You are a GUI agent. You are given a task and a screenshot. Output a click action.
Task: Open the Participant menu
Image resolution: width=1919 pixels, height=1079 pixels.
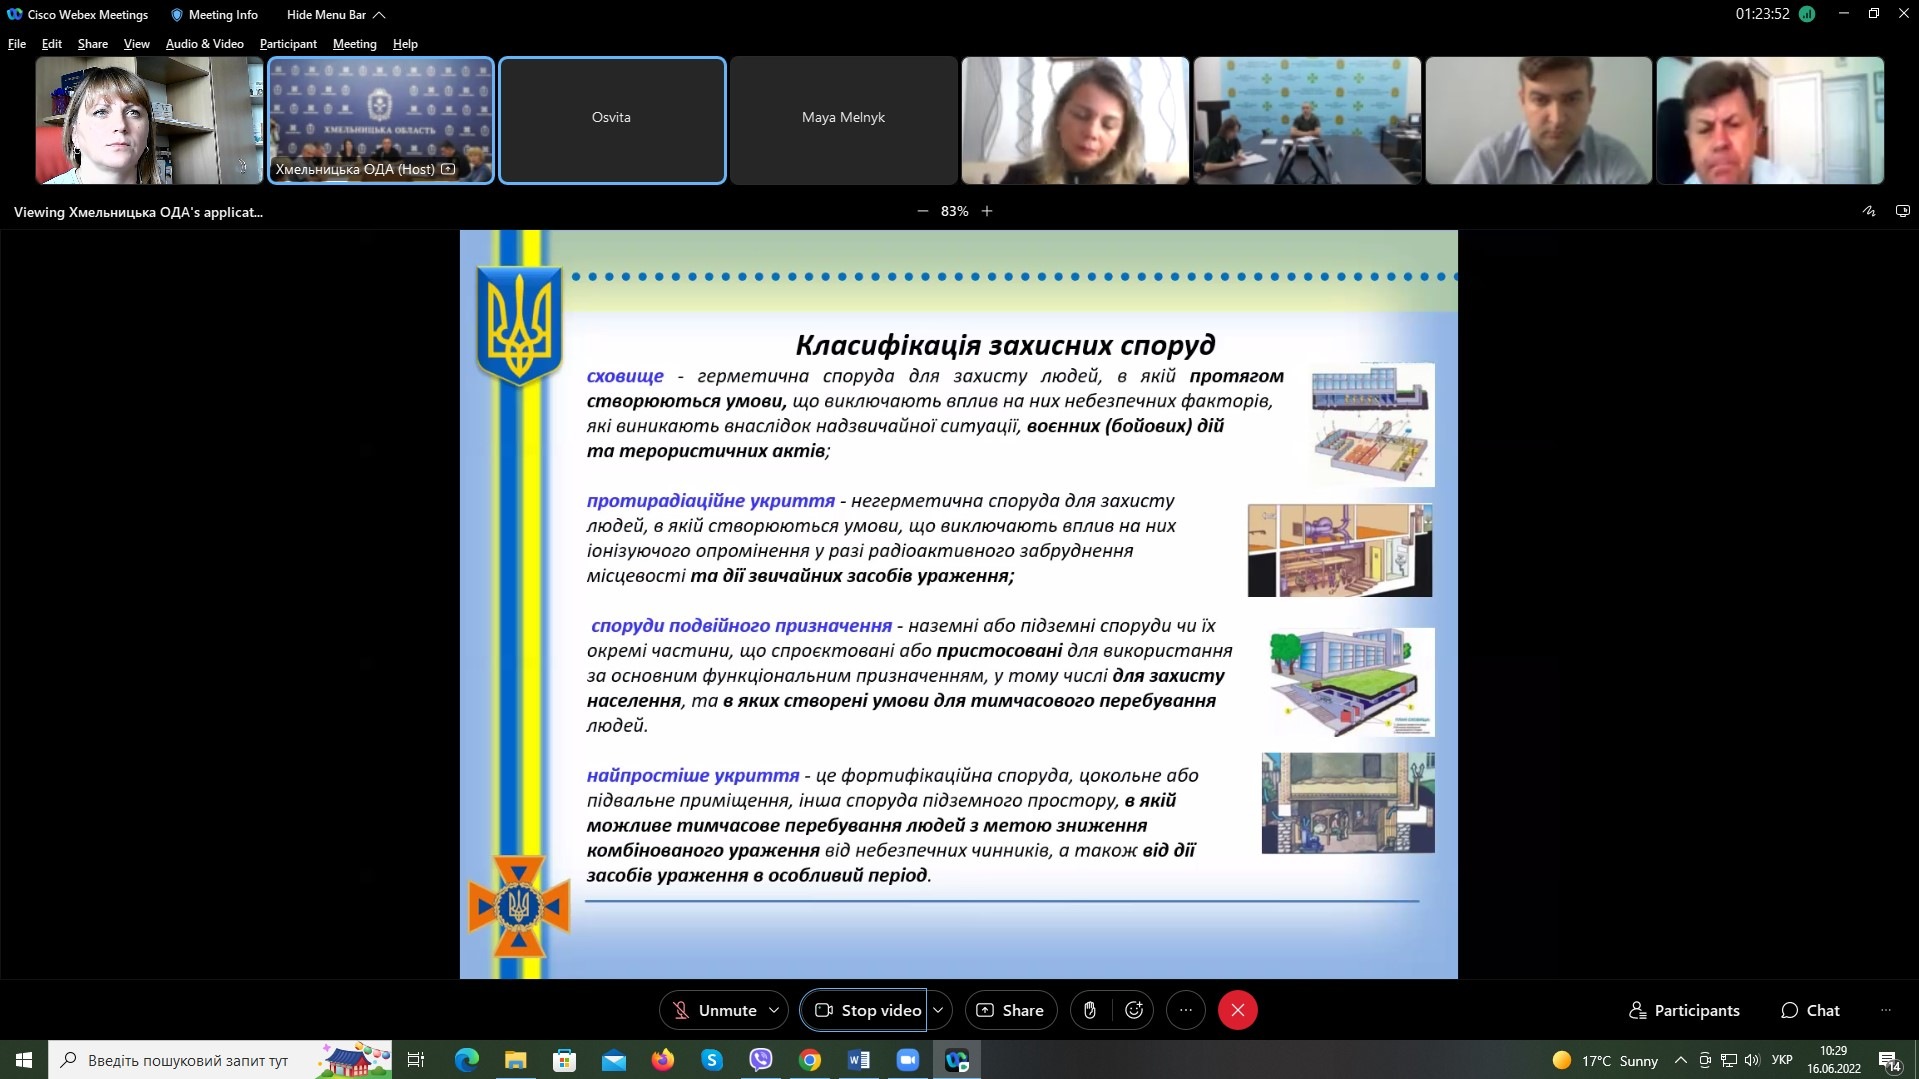tap(288, 44)
